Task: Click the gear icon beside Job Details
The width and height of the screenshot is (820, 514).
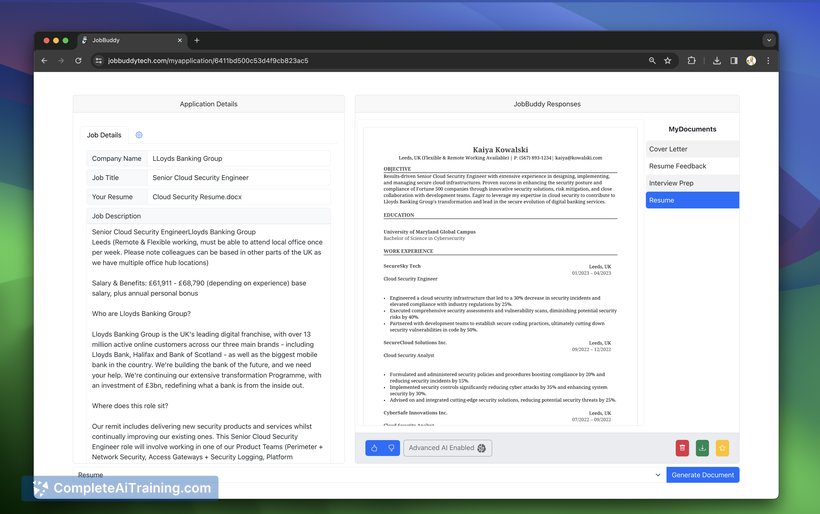Action: (x=139, y=135)
